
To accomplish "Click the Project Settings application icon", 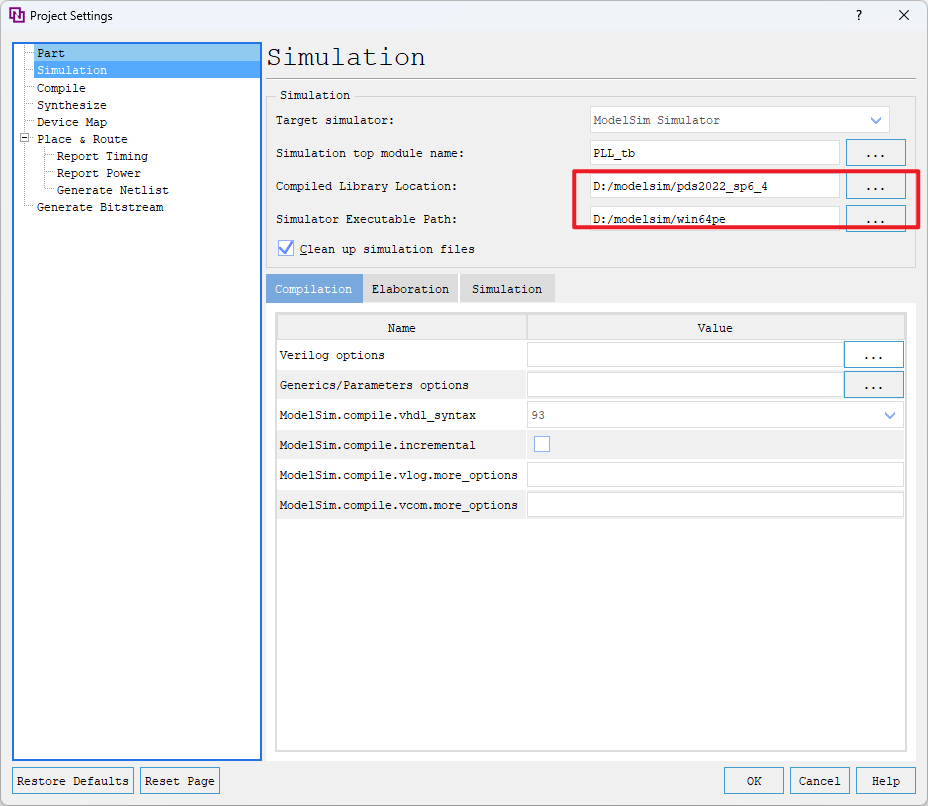I will click(x=14, y=15).
